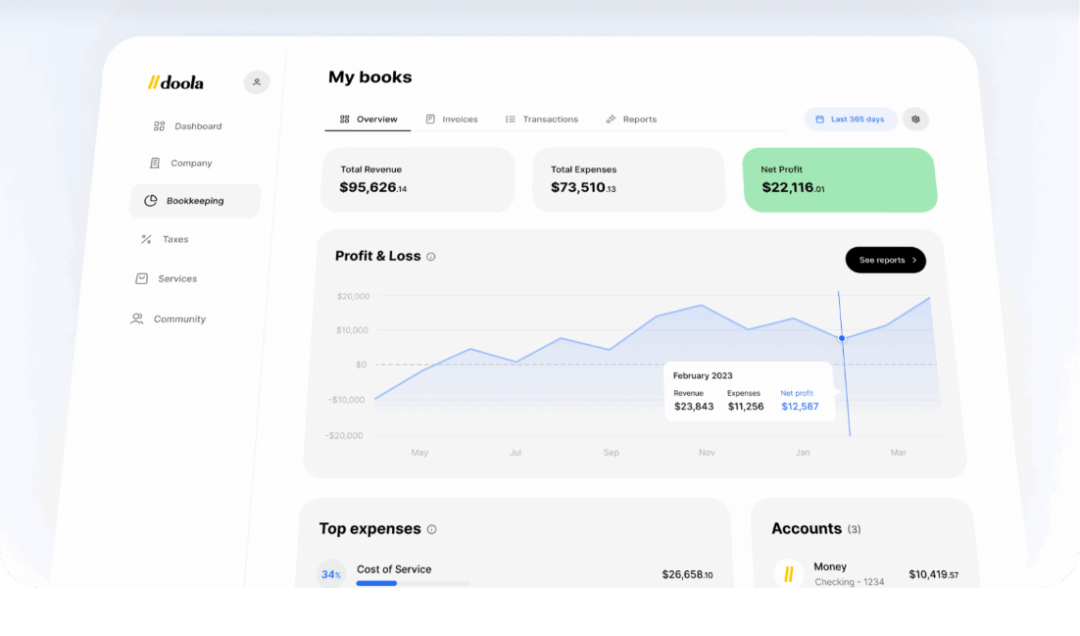The height and width of the screenshot is (636, 1080).
Task: Open Community in the sidebar
Action: (168, 318)
